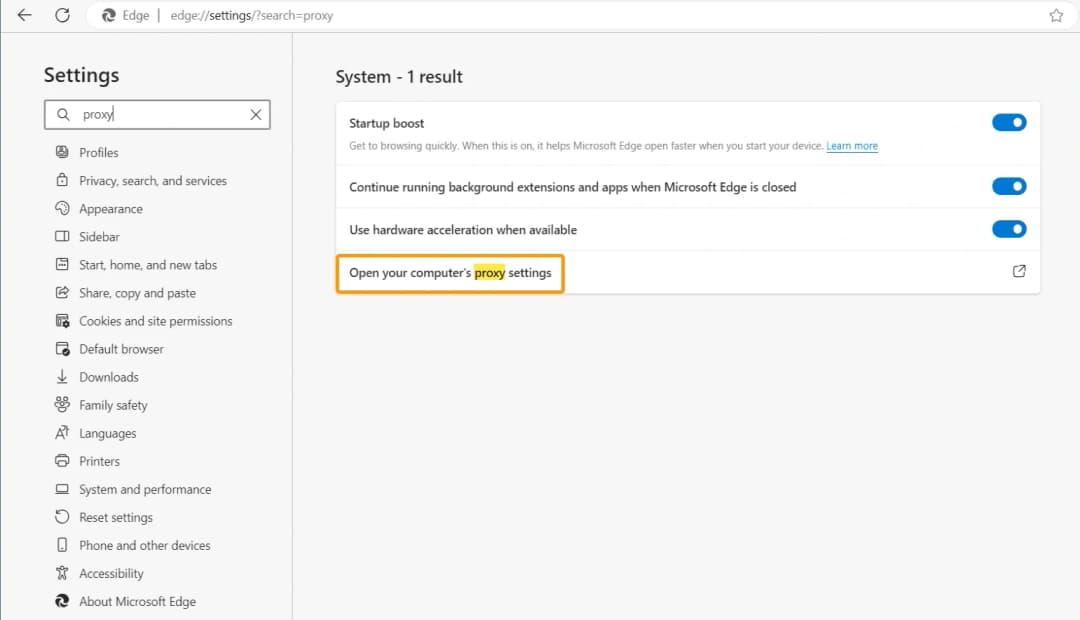This screenshot has width=1080, height=620.
Task: Open proxy settings via the external link icon
Action: click(x=1019, y=270)
